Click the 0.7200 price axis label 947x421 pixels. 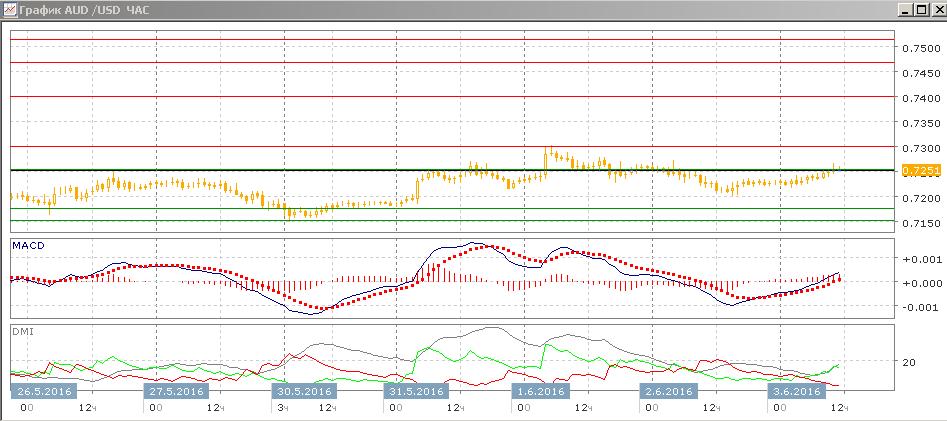pos(920,199)
